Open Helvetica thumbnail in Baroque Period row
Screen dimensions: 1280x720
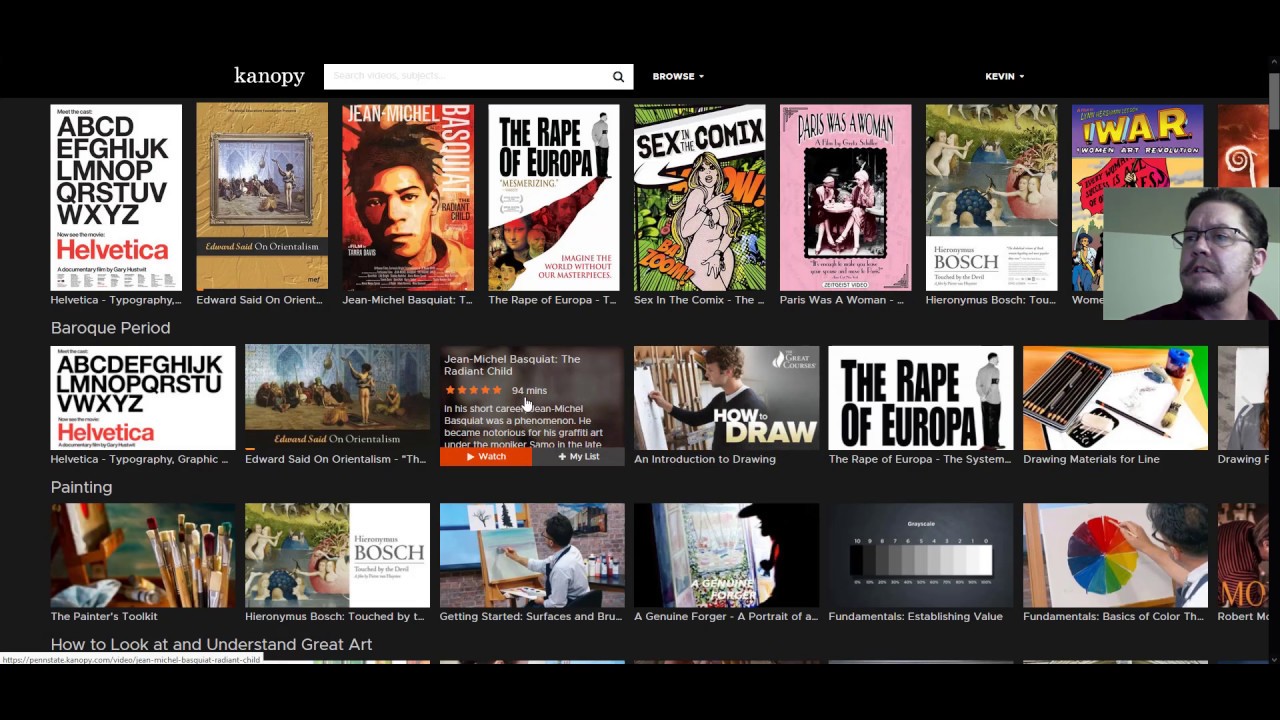pos(143,398)
